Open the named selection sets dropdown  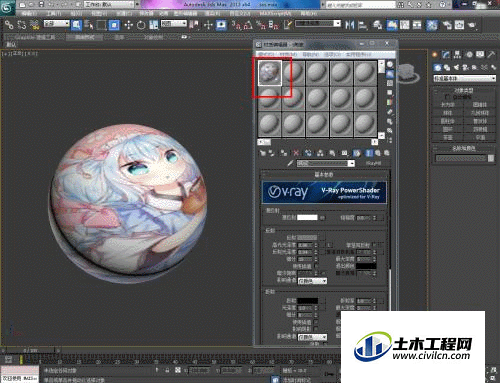coord(318,24)
